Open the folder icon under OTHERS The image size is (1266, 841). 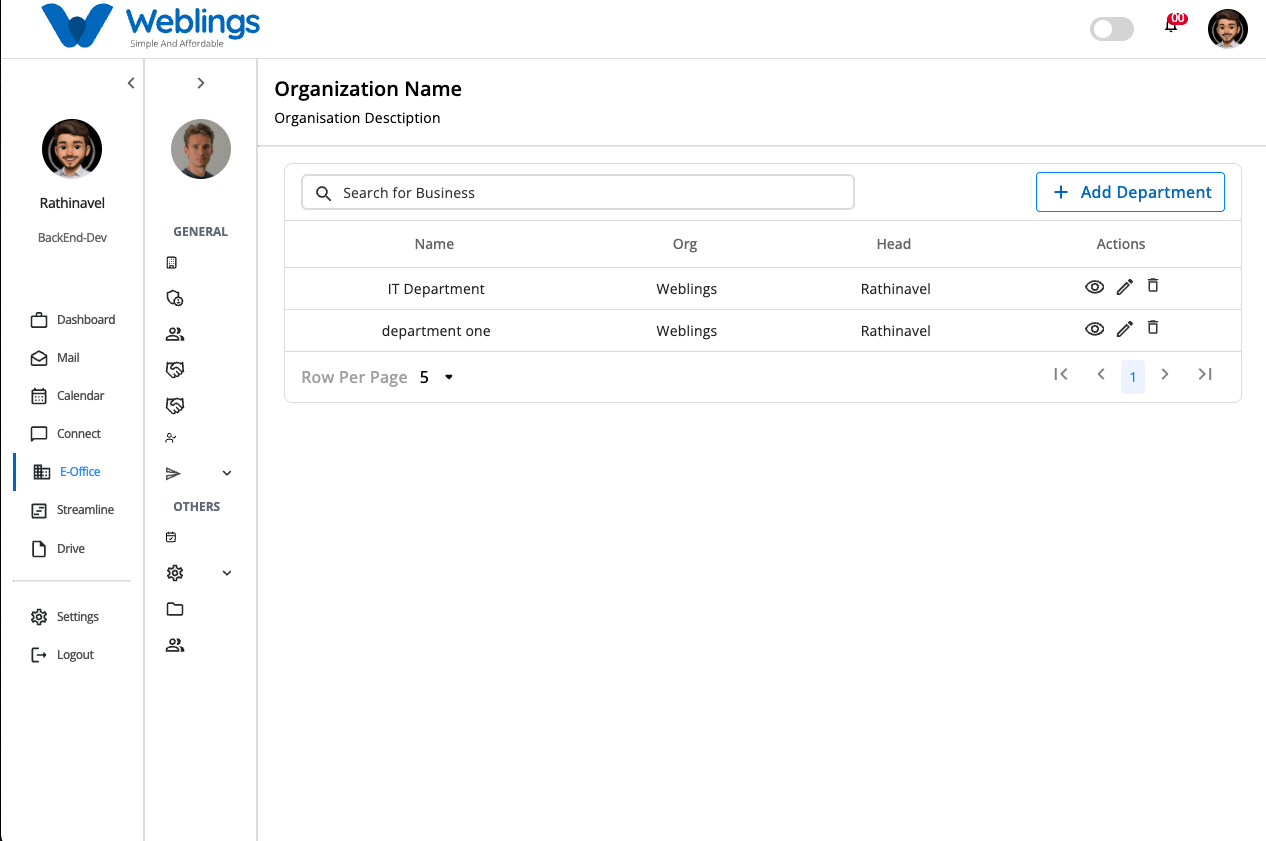pos(175,609)
